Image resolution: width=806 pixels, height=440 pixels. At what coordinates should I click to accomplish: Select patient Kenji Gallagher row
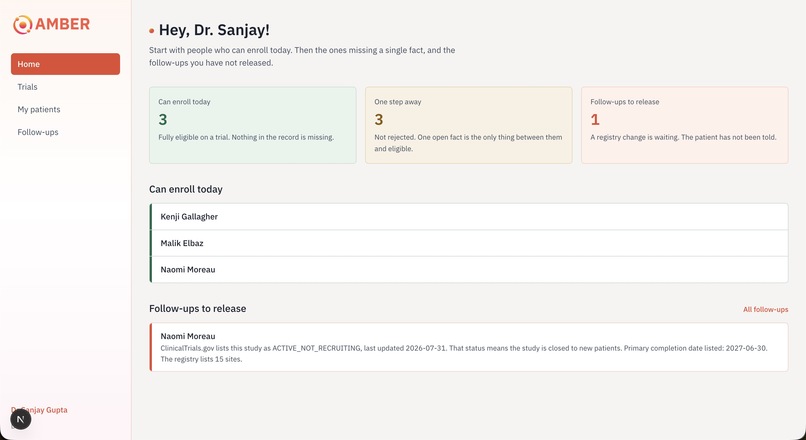coord(469,217)
